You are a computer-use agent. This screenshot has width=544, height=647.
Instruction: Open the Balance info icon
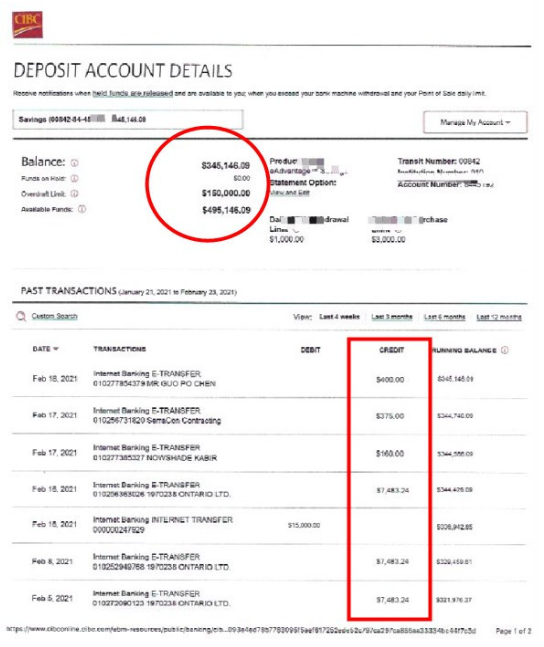pos(74,163)
